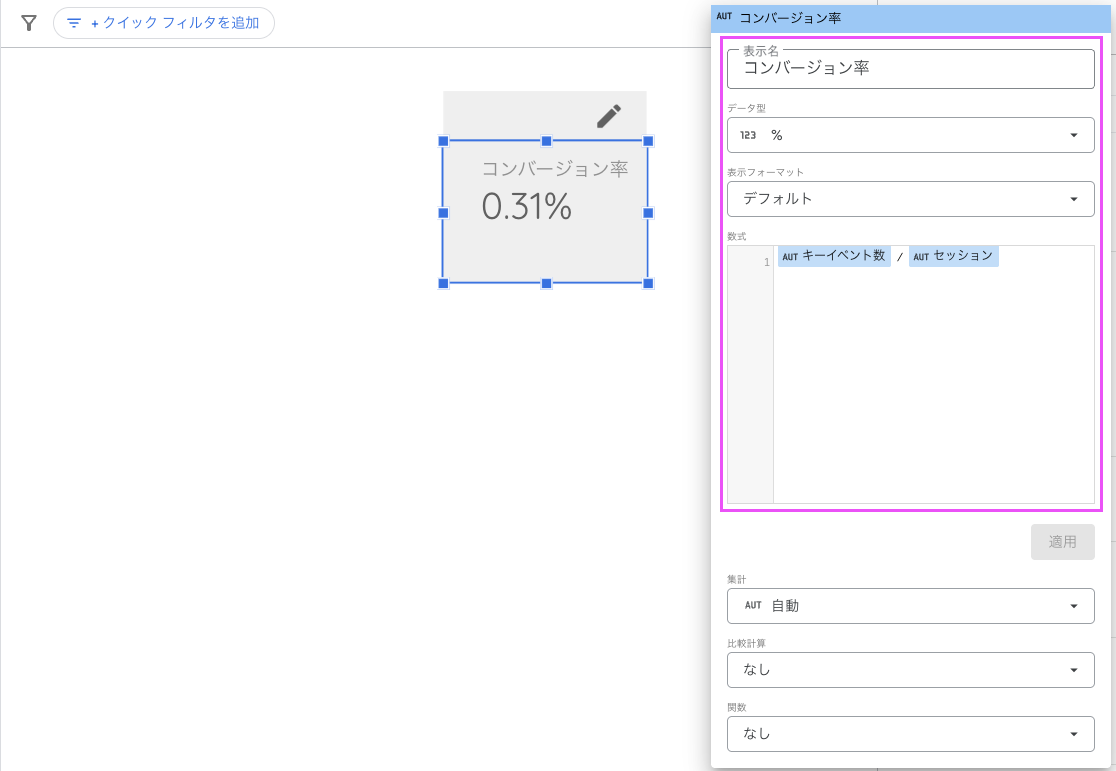
Task: Click the AUT icon in panel header
Action: [725, 16]
